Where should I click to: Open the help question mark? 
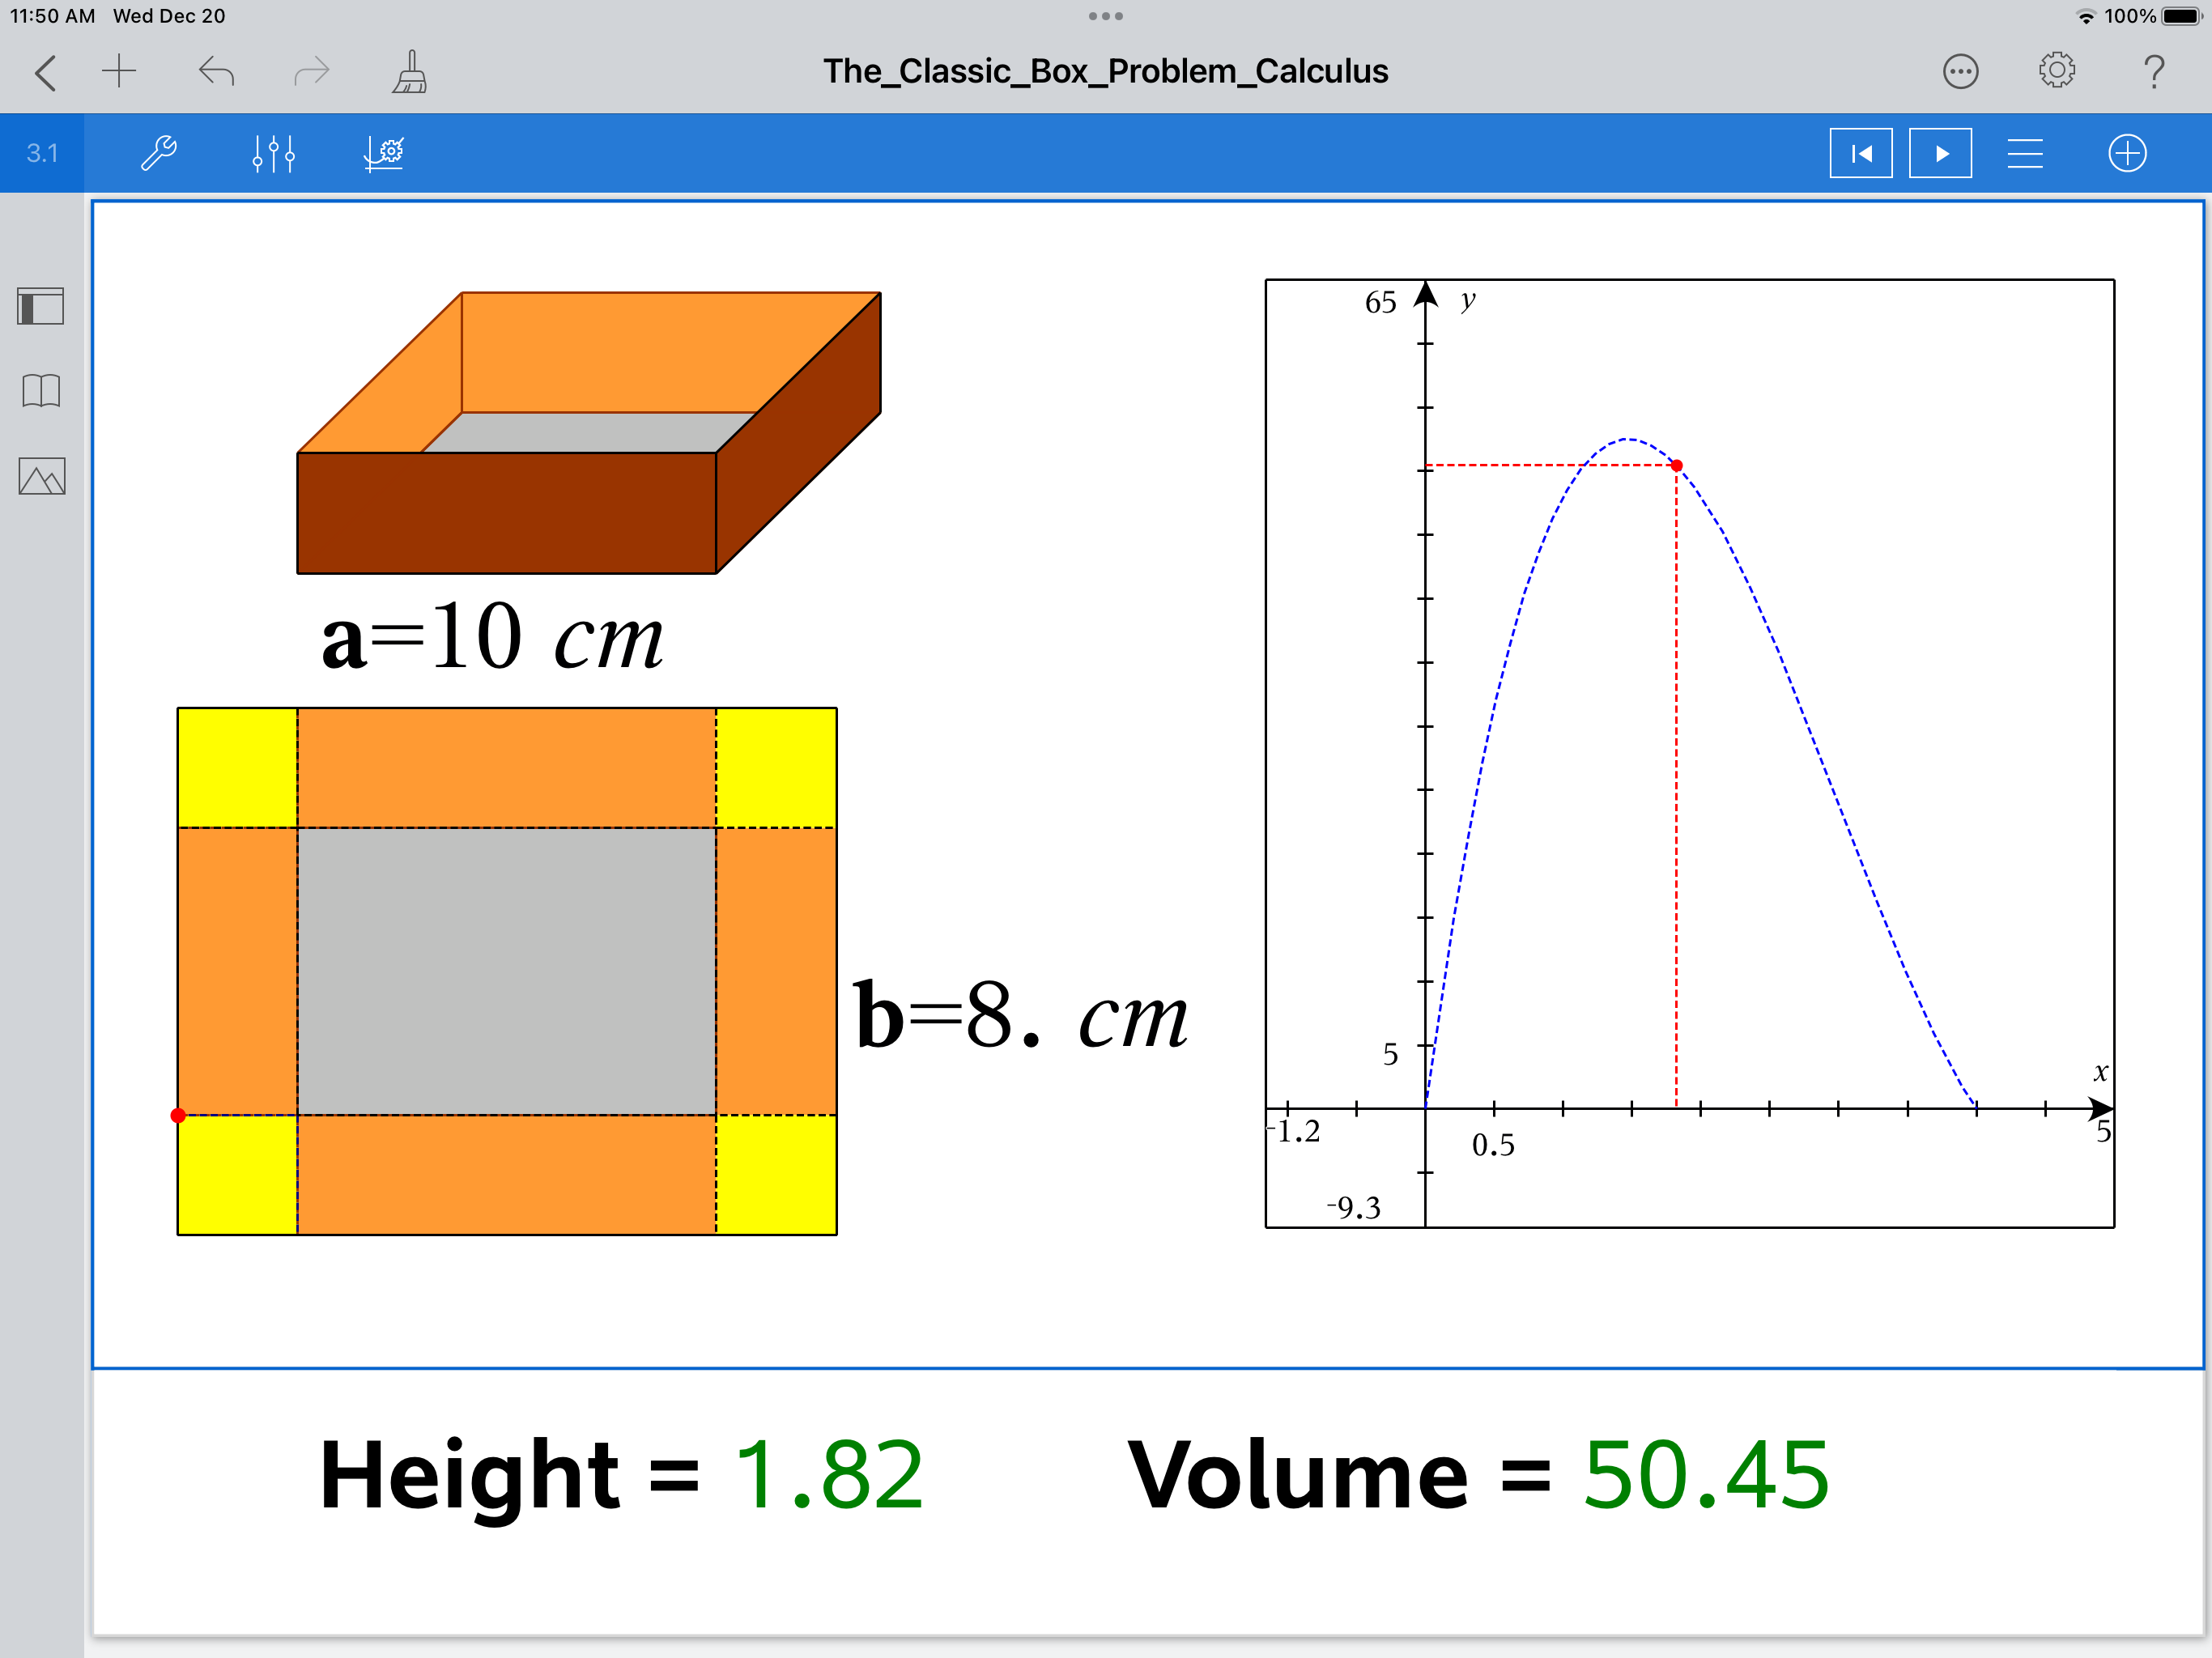click(2154, 72)
